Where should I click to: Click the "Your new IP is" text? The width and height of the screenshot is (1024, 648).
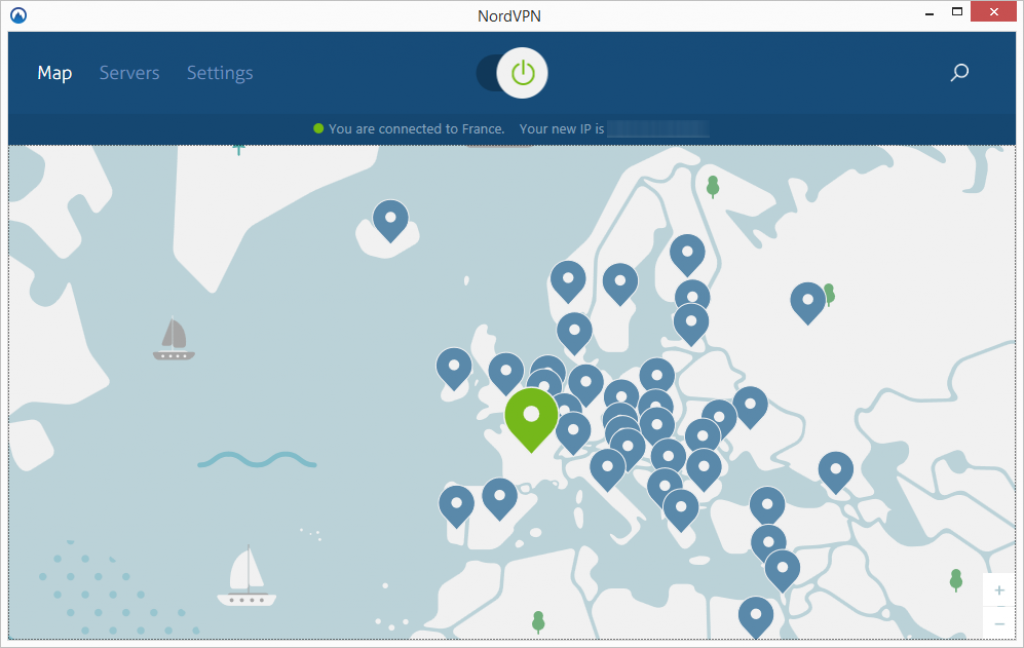click(562, 129)
